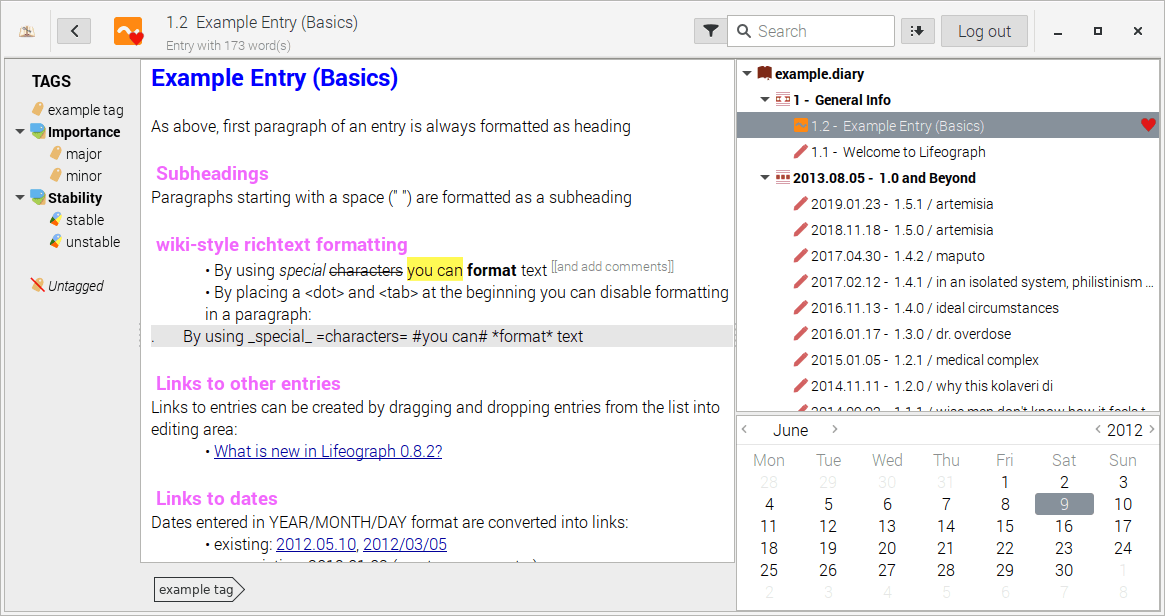This screenshot has height=616, width=1165.
Task: Select June 1 in the calendar
Action: click(x=1005, y=482)
